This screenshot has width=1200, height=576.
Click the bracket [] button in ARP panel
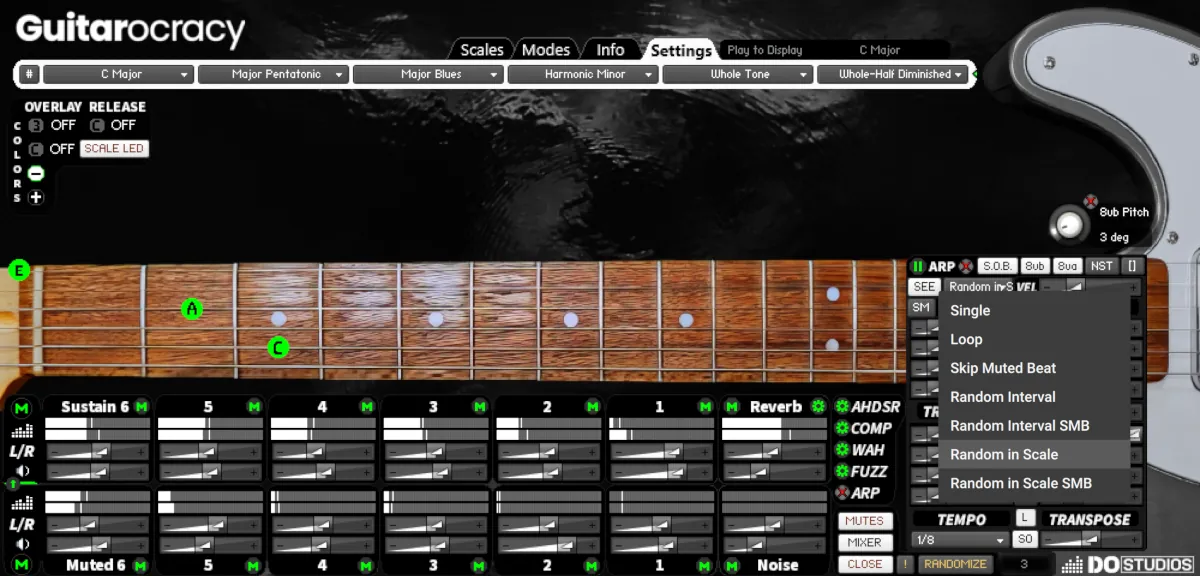(1132, 266)
